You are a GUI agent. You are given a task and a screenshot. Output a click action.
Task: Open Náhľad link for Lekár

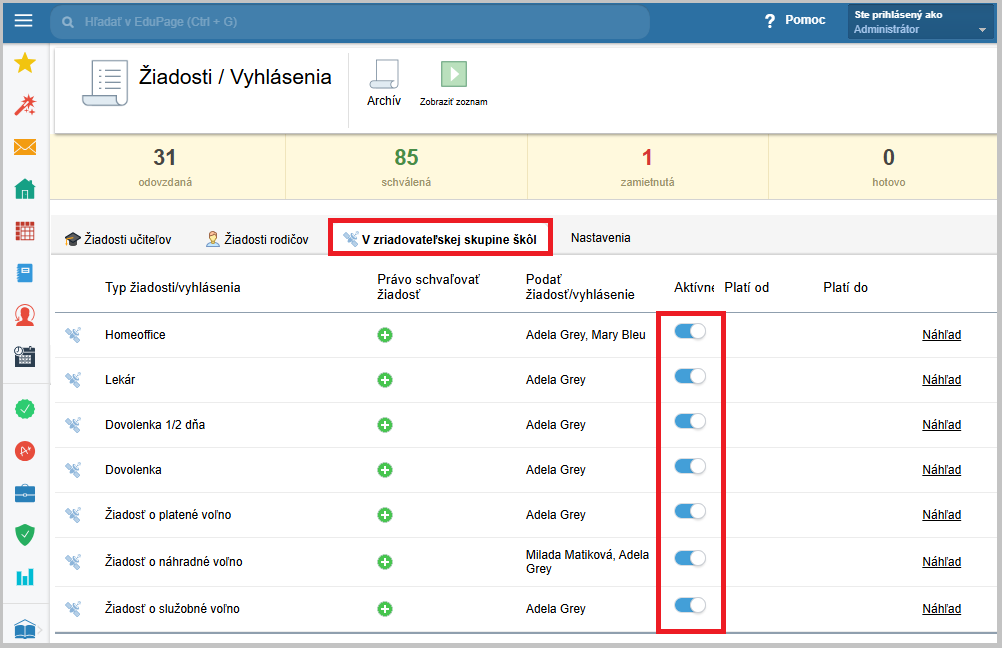[941, 380]
